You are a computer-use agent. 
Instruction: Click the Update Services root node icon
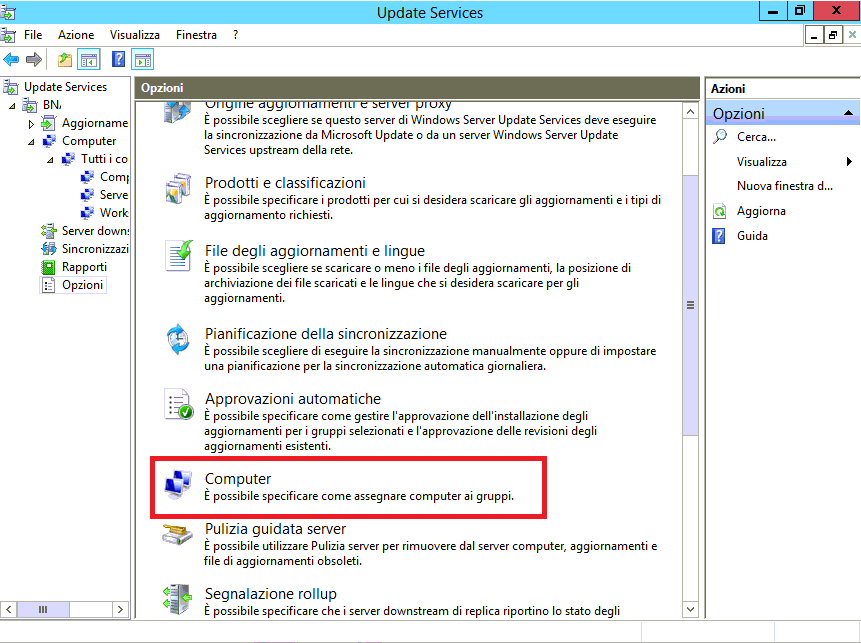tap(10, 87)
